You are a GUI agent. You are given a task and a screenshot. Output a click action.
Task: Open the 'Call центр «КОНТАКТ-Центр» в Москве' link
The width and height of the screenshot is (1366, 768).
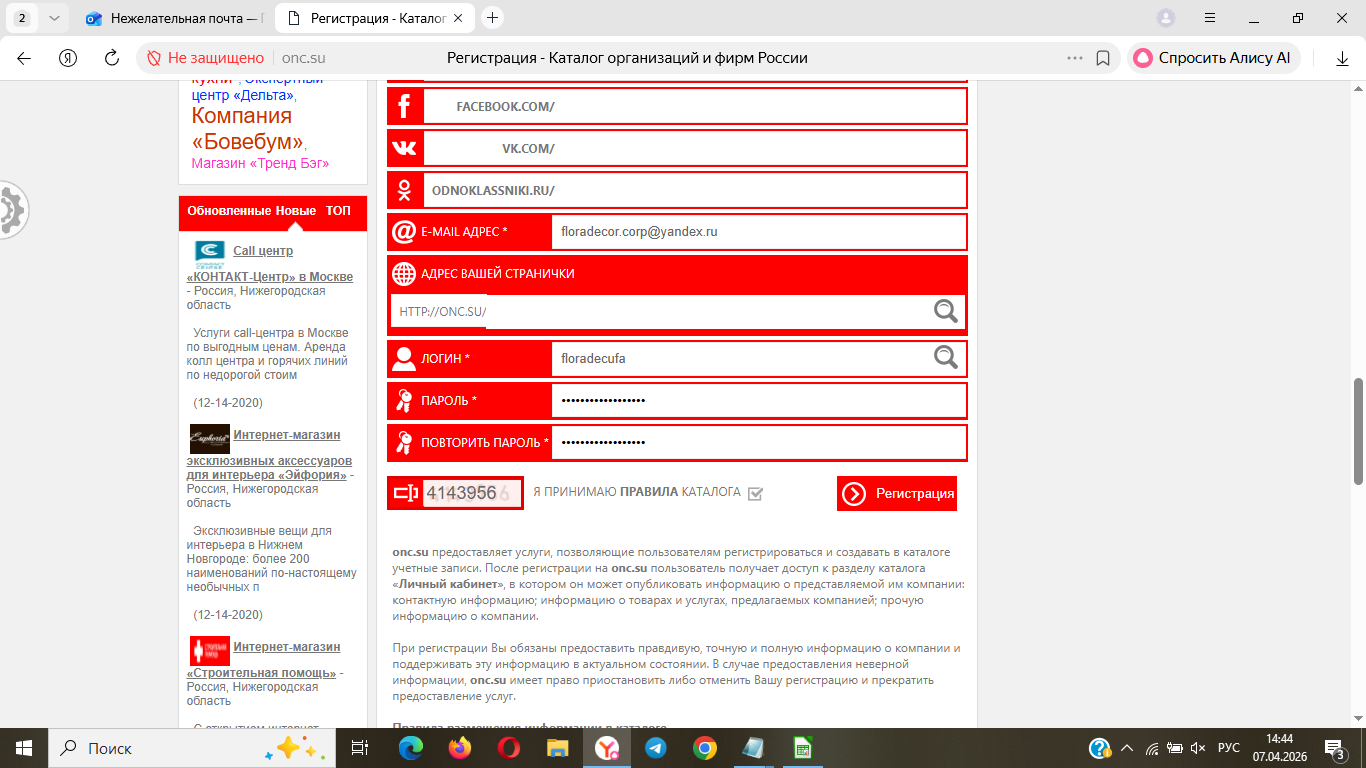pyautogui.click(x=270, y=264)
